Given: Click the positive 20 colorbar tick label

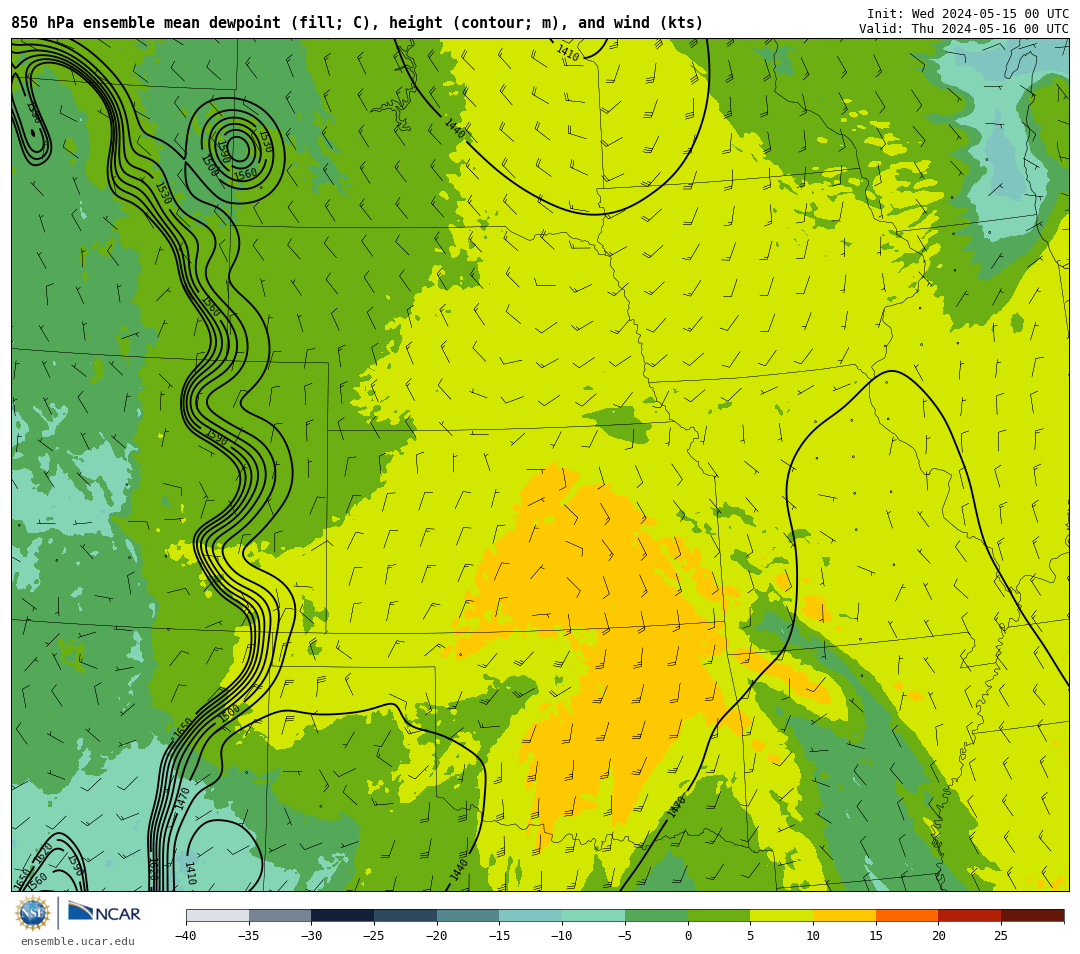Looking at the screenshot, I should point(939,935).
